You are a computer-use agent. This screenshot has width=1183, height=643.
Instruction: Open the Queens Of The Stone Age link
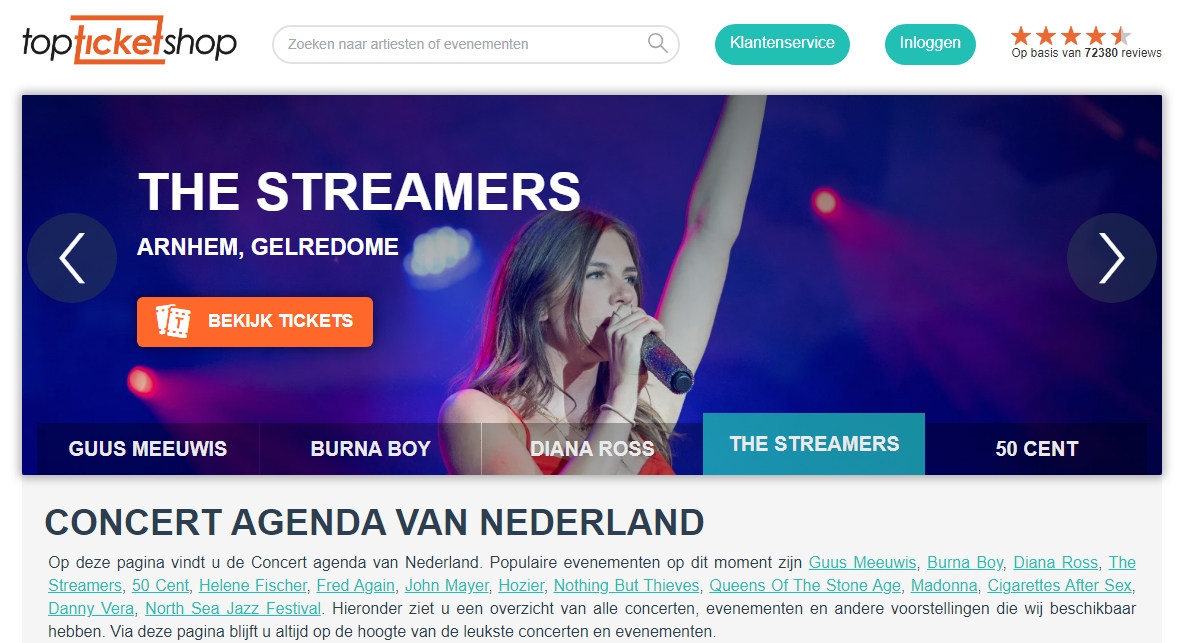(x=805, y=586)
